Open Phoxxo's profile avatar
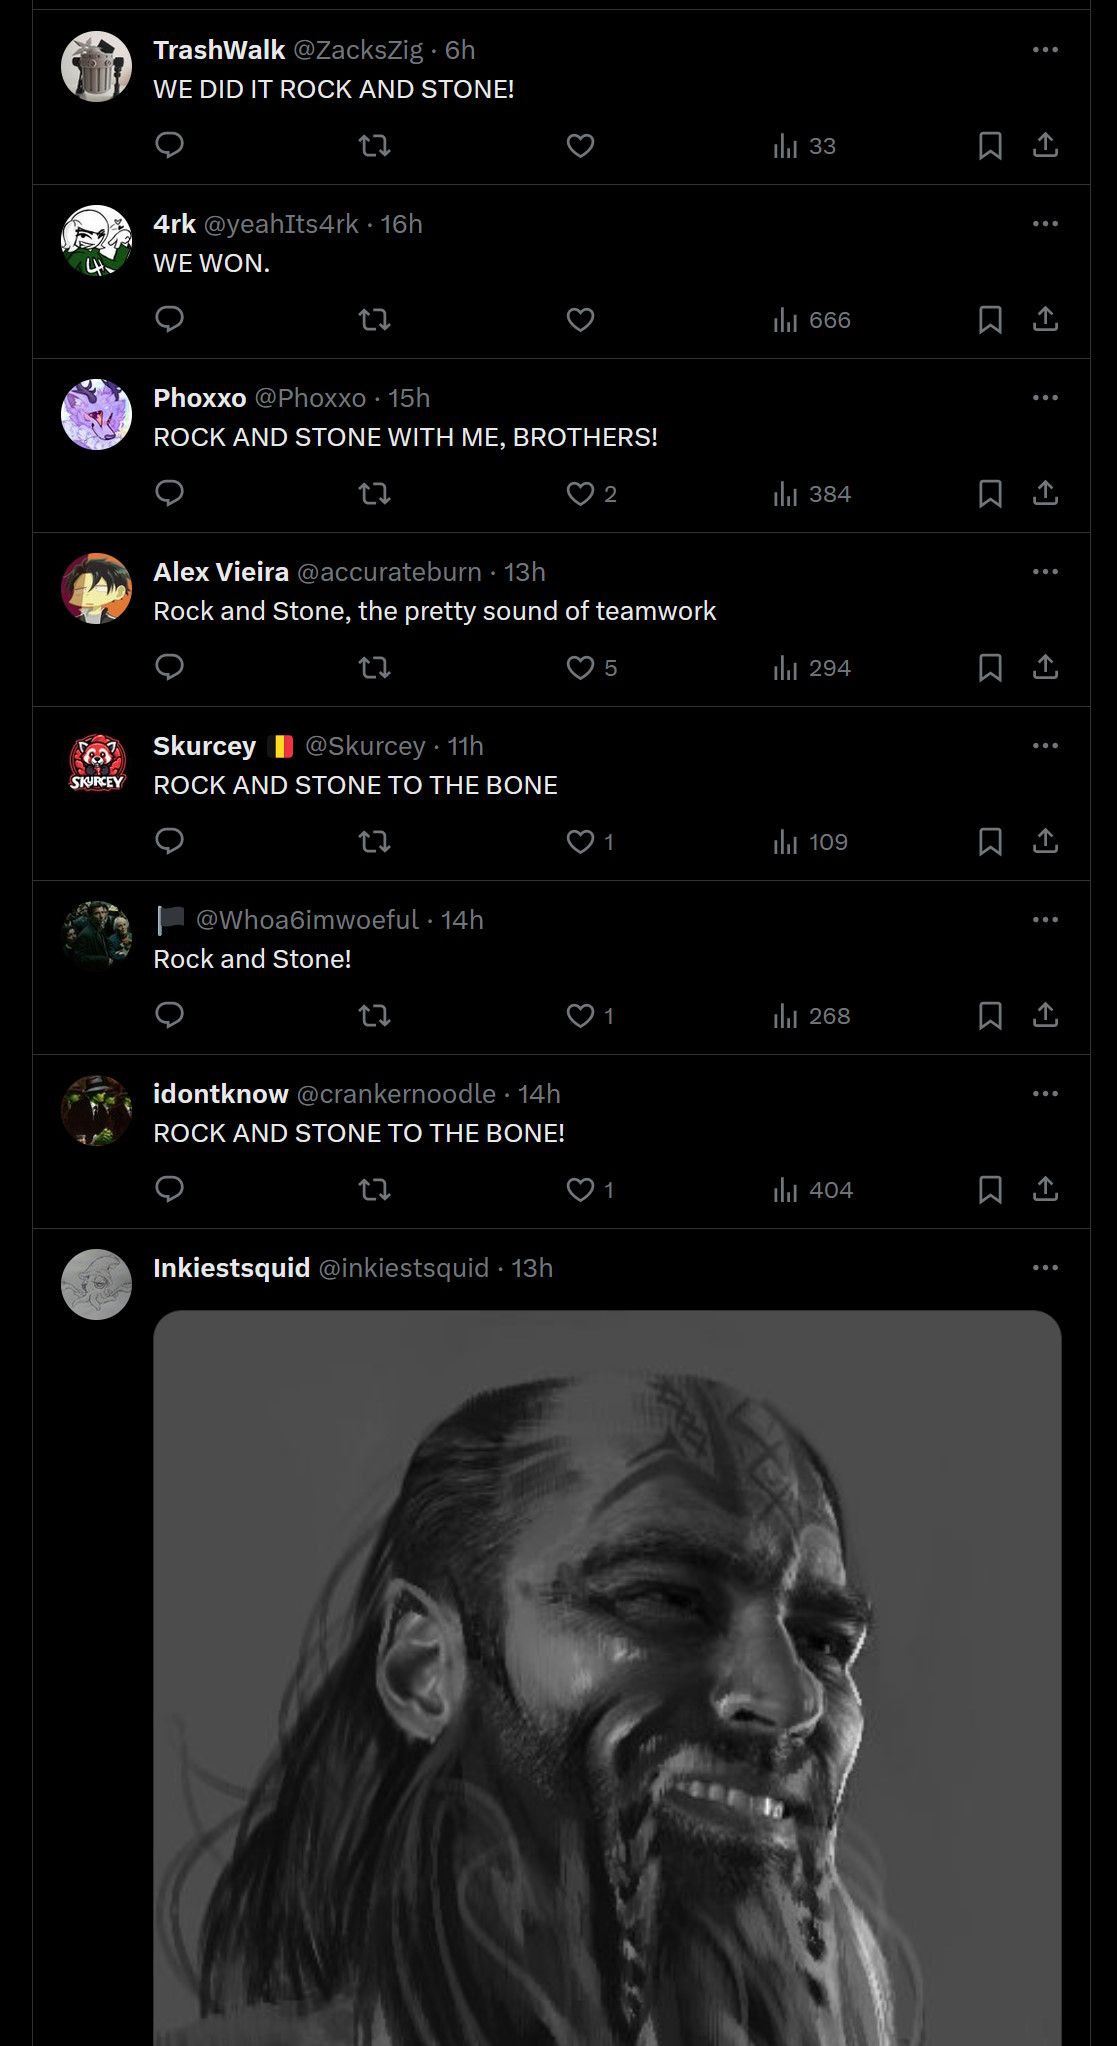The height and width of the screenshot is (2046, 1117). coord(97,414)
